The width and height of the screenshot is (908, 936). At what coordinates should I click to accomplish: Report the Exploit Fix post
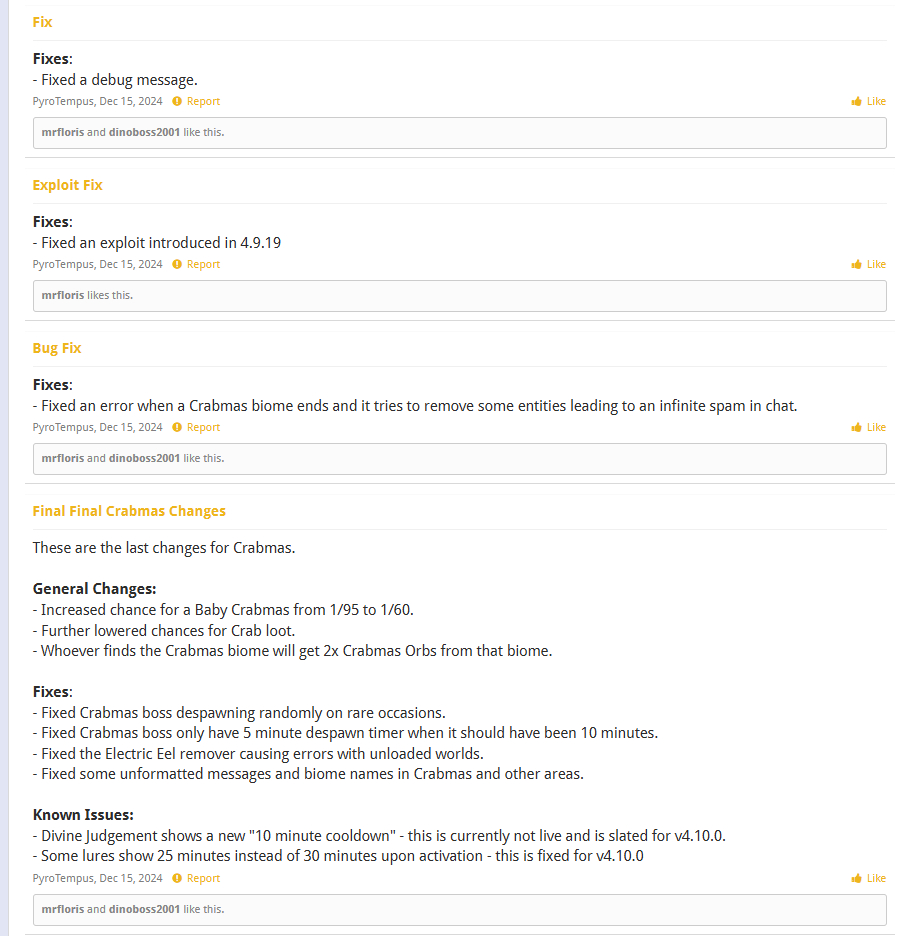click(x=196, y=264)
